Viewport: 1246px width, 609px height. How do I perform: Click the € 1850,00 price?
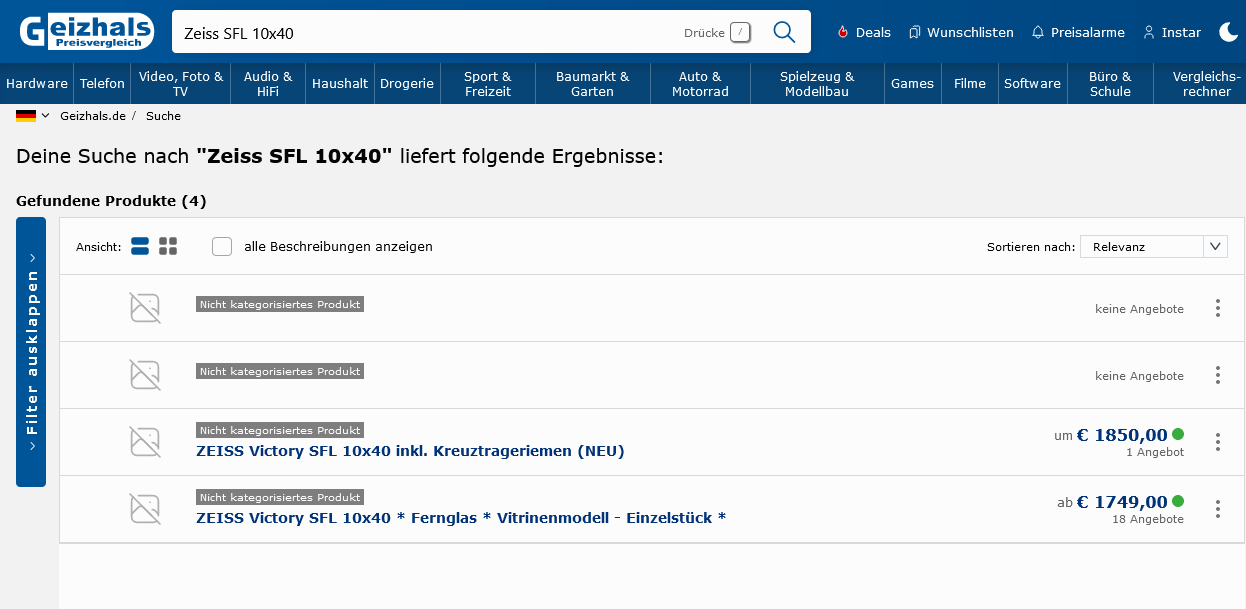pyautogui.click(x=1122, y=435)
